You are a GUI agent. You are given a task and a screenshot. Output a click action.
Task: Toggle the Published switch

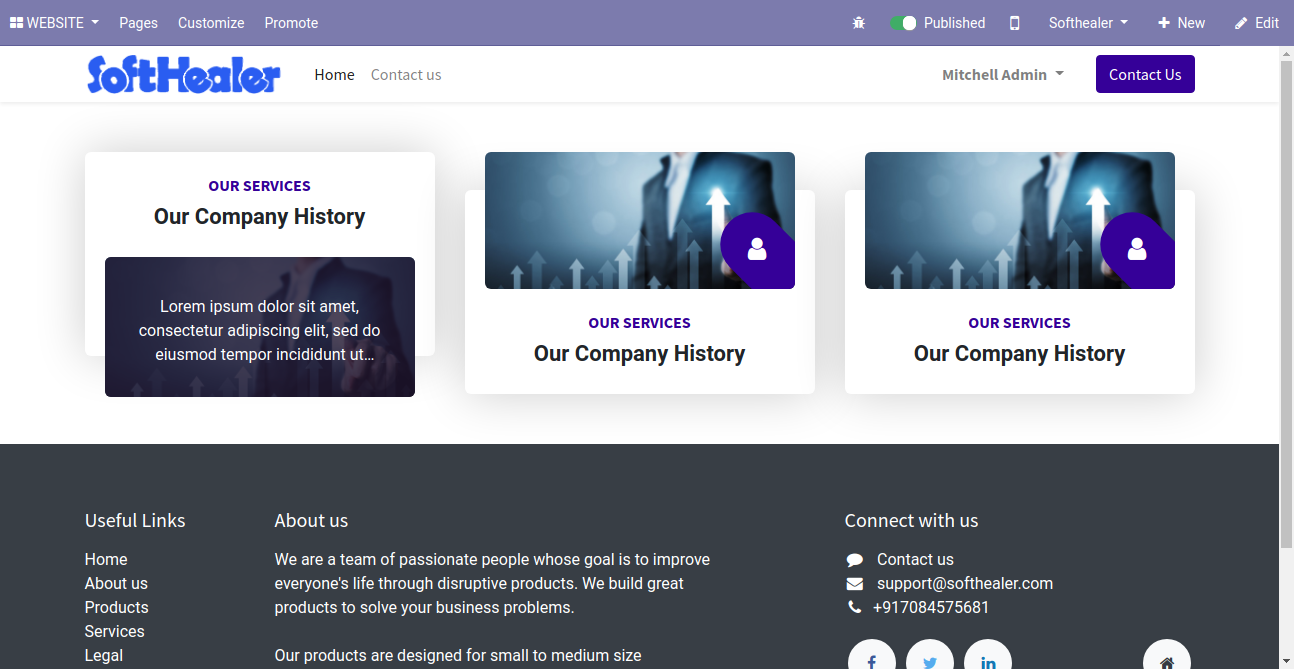point(903,23)
